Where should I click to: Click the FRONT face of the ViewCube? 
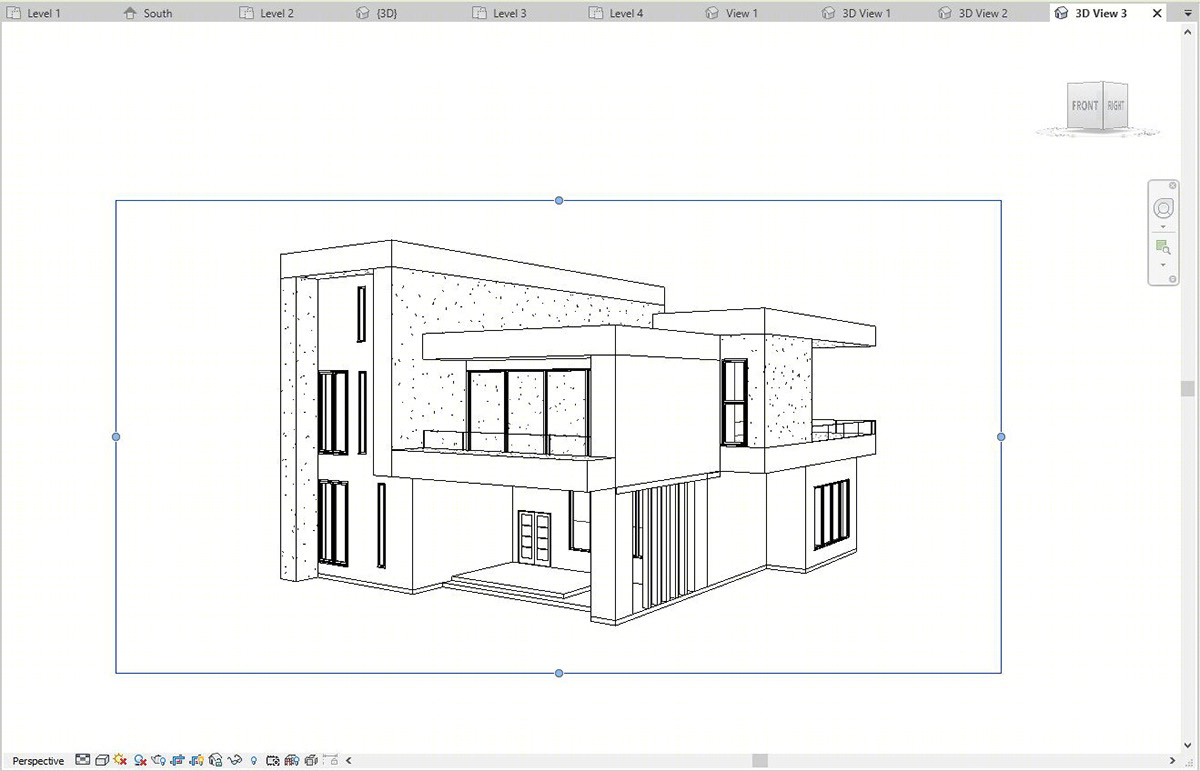[x=1085, y=105]
